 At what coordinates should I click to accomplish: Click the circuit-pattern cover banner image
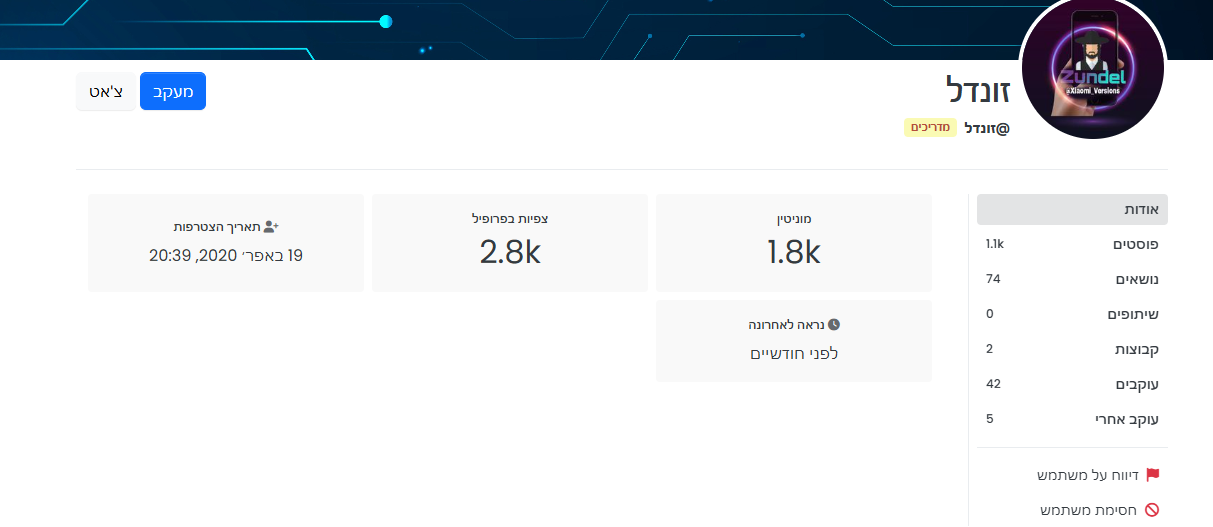[500, 30]
